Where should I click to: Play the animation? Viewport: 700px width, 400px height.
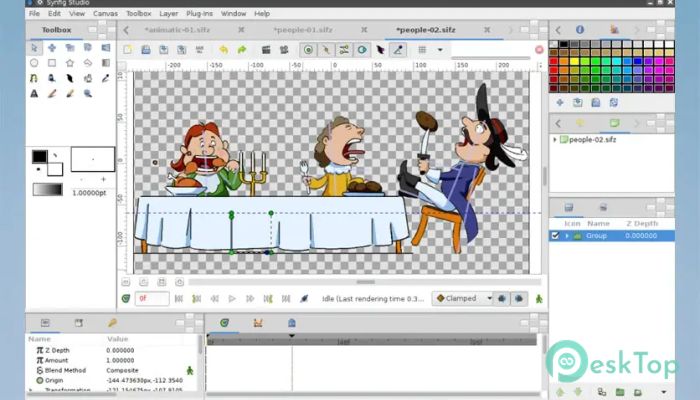232,299
